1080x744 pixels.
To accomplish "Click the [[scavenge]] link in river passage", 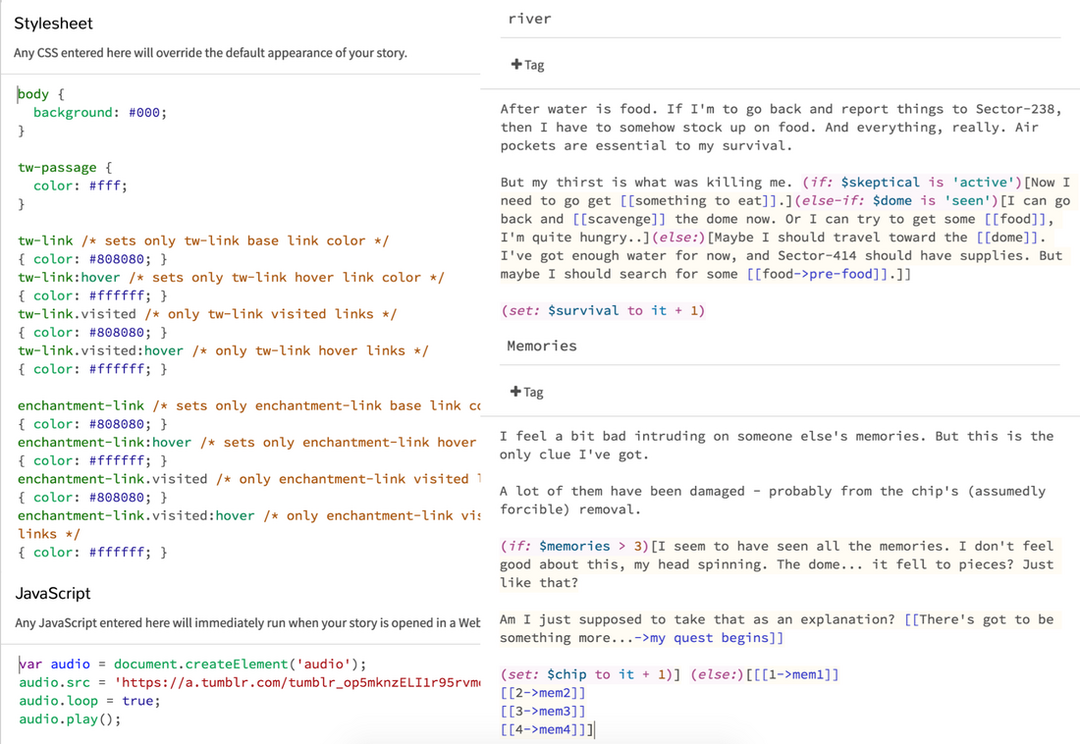I will (x=619, y=219).
